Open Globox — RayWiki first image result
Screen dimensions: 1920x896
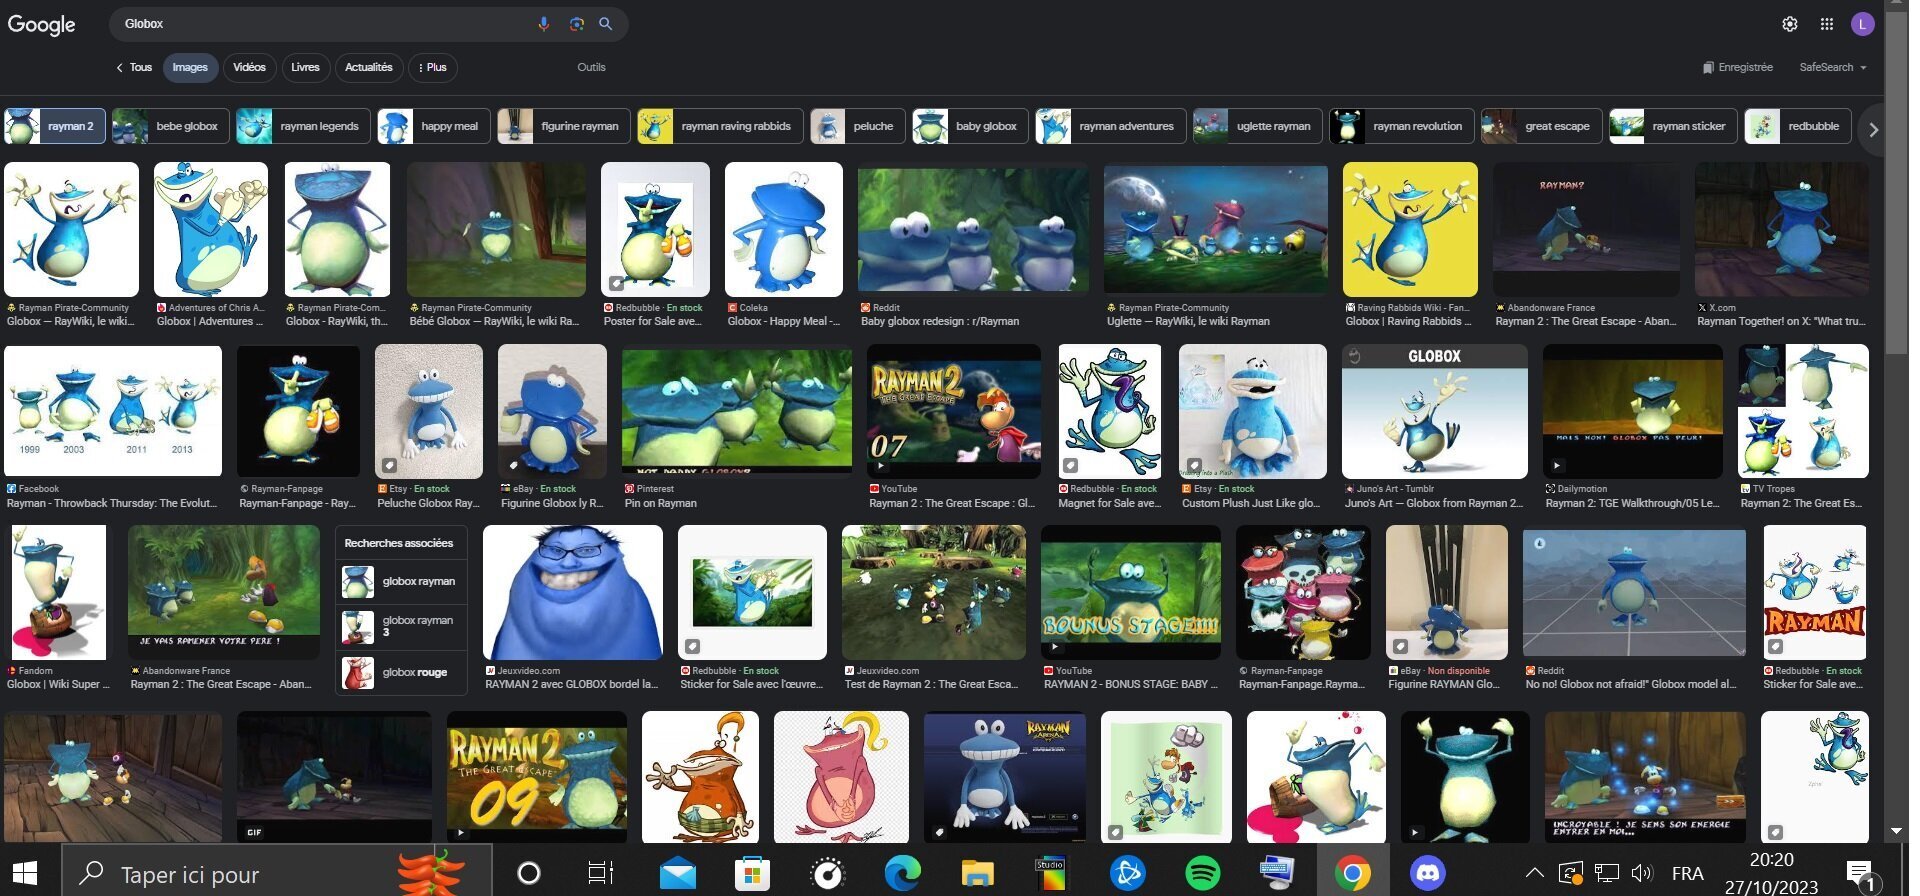pos(71,229)
